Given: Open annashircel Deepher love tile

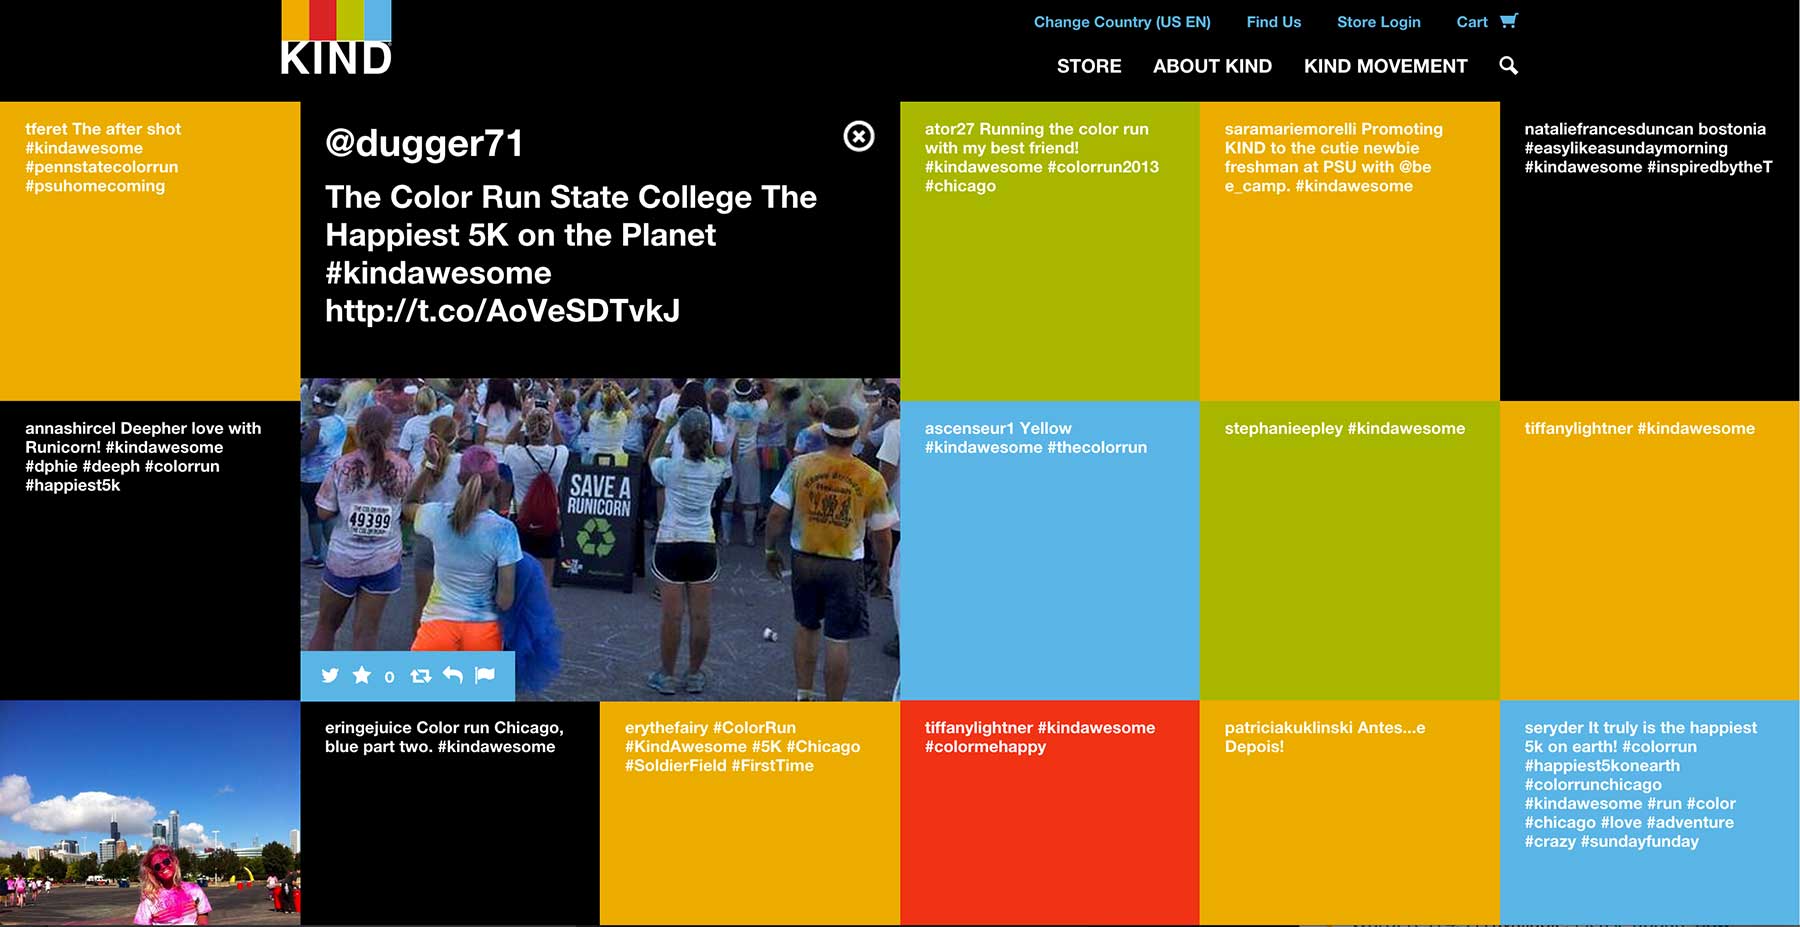Looking at the screenshot, I should click(x=150, y=551).
